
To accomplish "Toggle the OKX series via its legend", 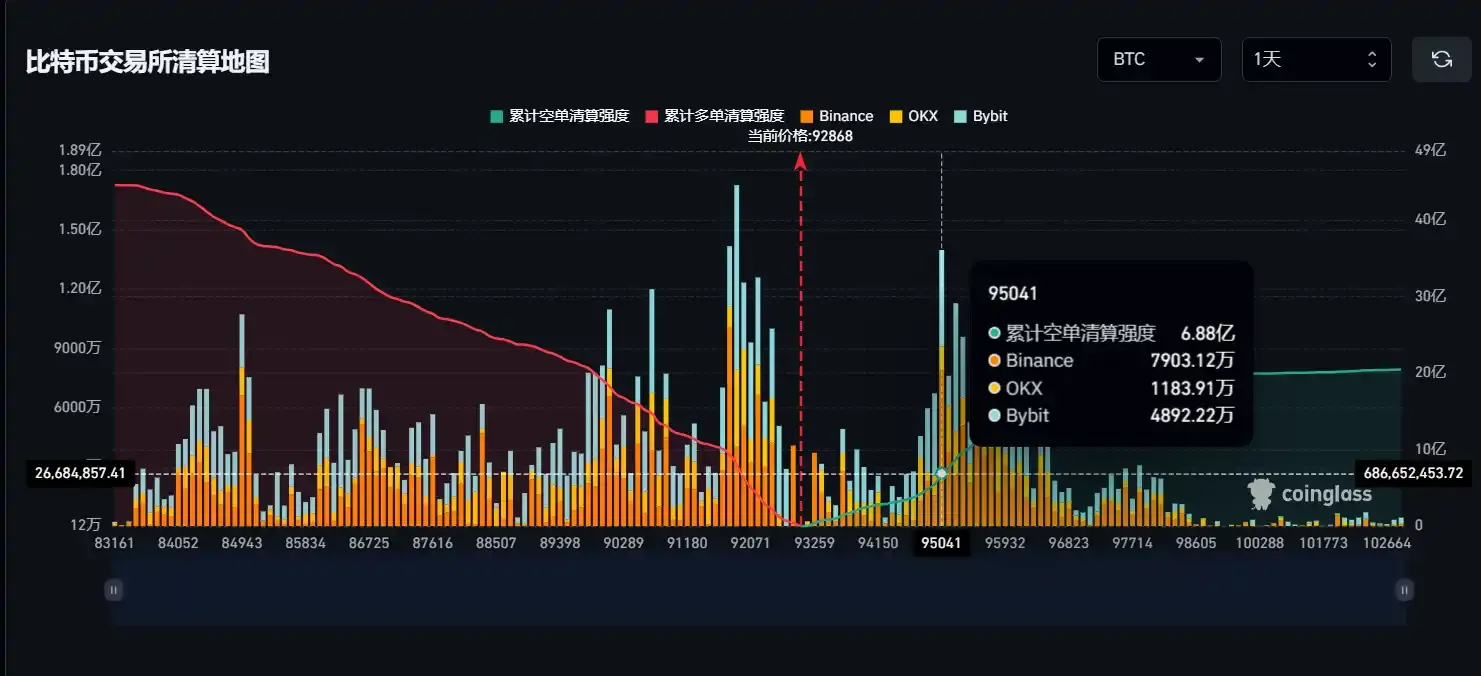I will (x=912, y=115).
